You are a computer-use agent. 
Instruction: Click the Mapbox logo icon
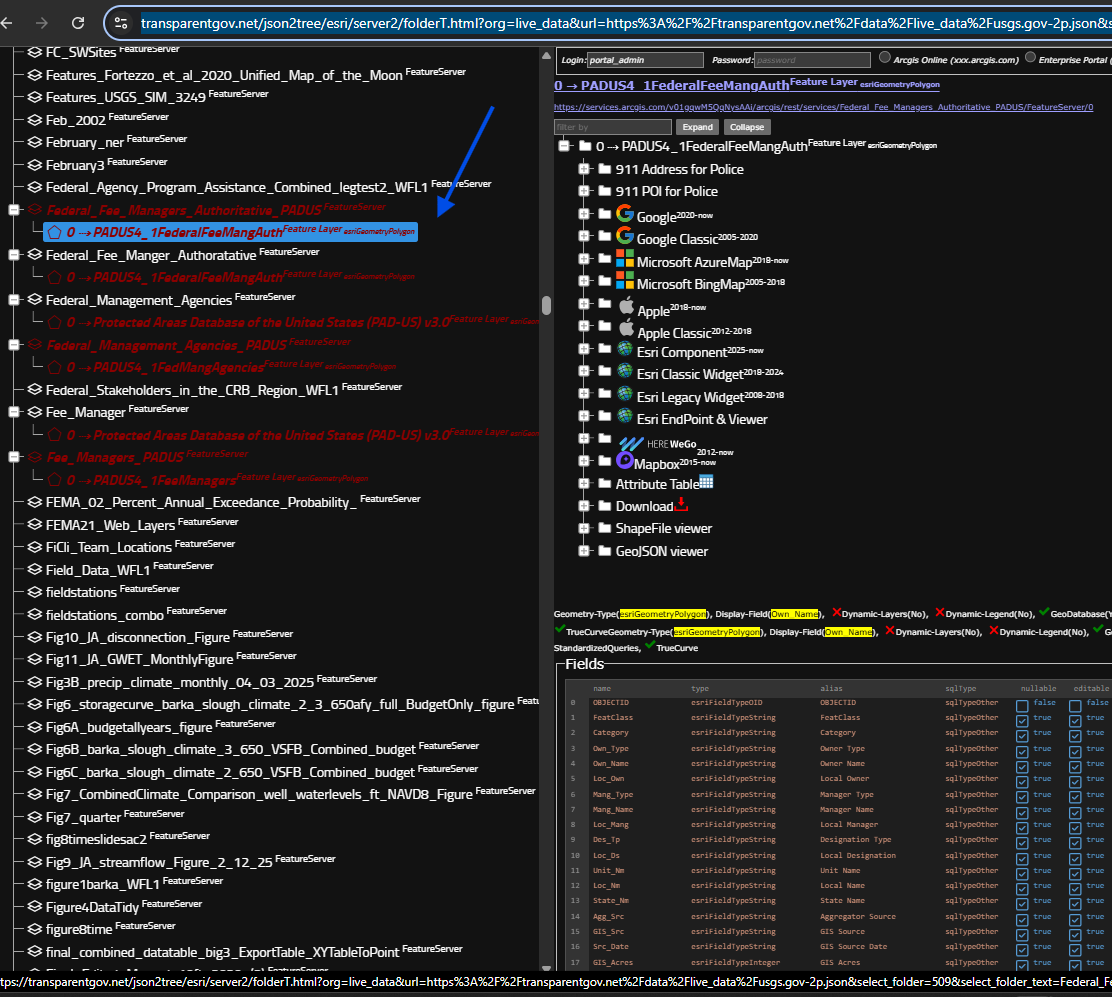coord(625,461)
